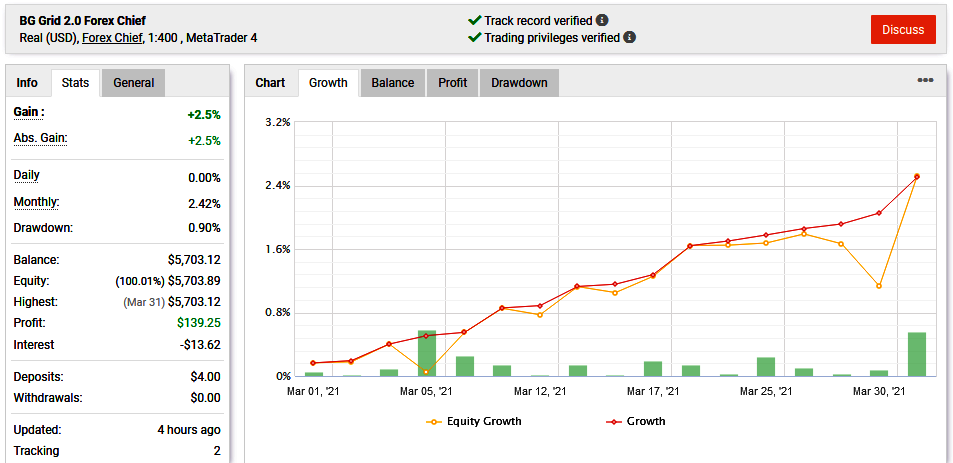Click the last green bar after Mar 30

917,354
